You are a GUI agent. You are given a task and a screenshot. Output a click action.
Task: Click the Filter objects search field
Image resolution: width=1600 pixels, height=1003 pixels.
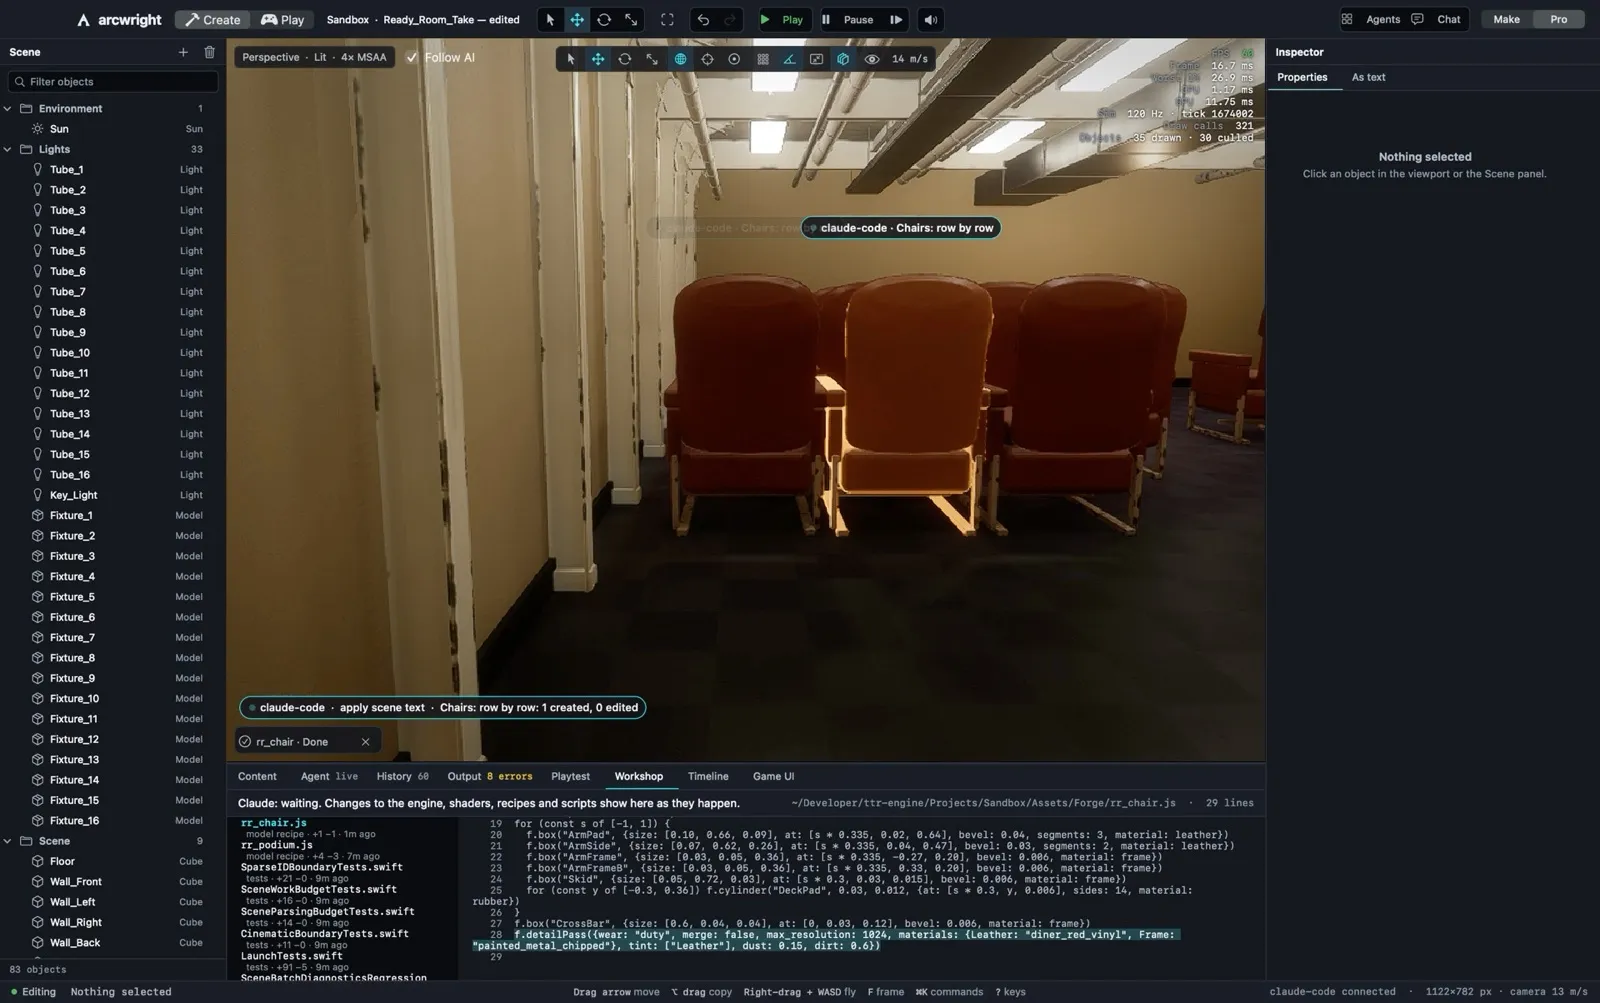pyautogui.click(x=112, y=82)
